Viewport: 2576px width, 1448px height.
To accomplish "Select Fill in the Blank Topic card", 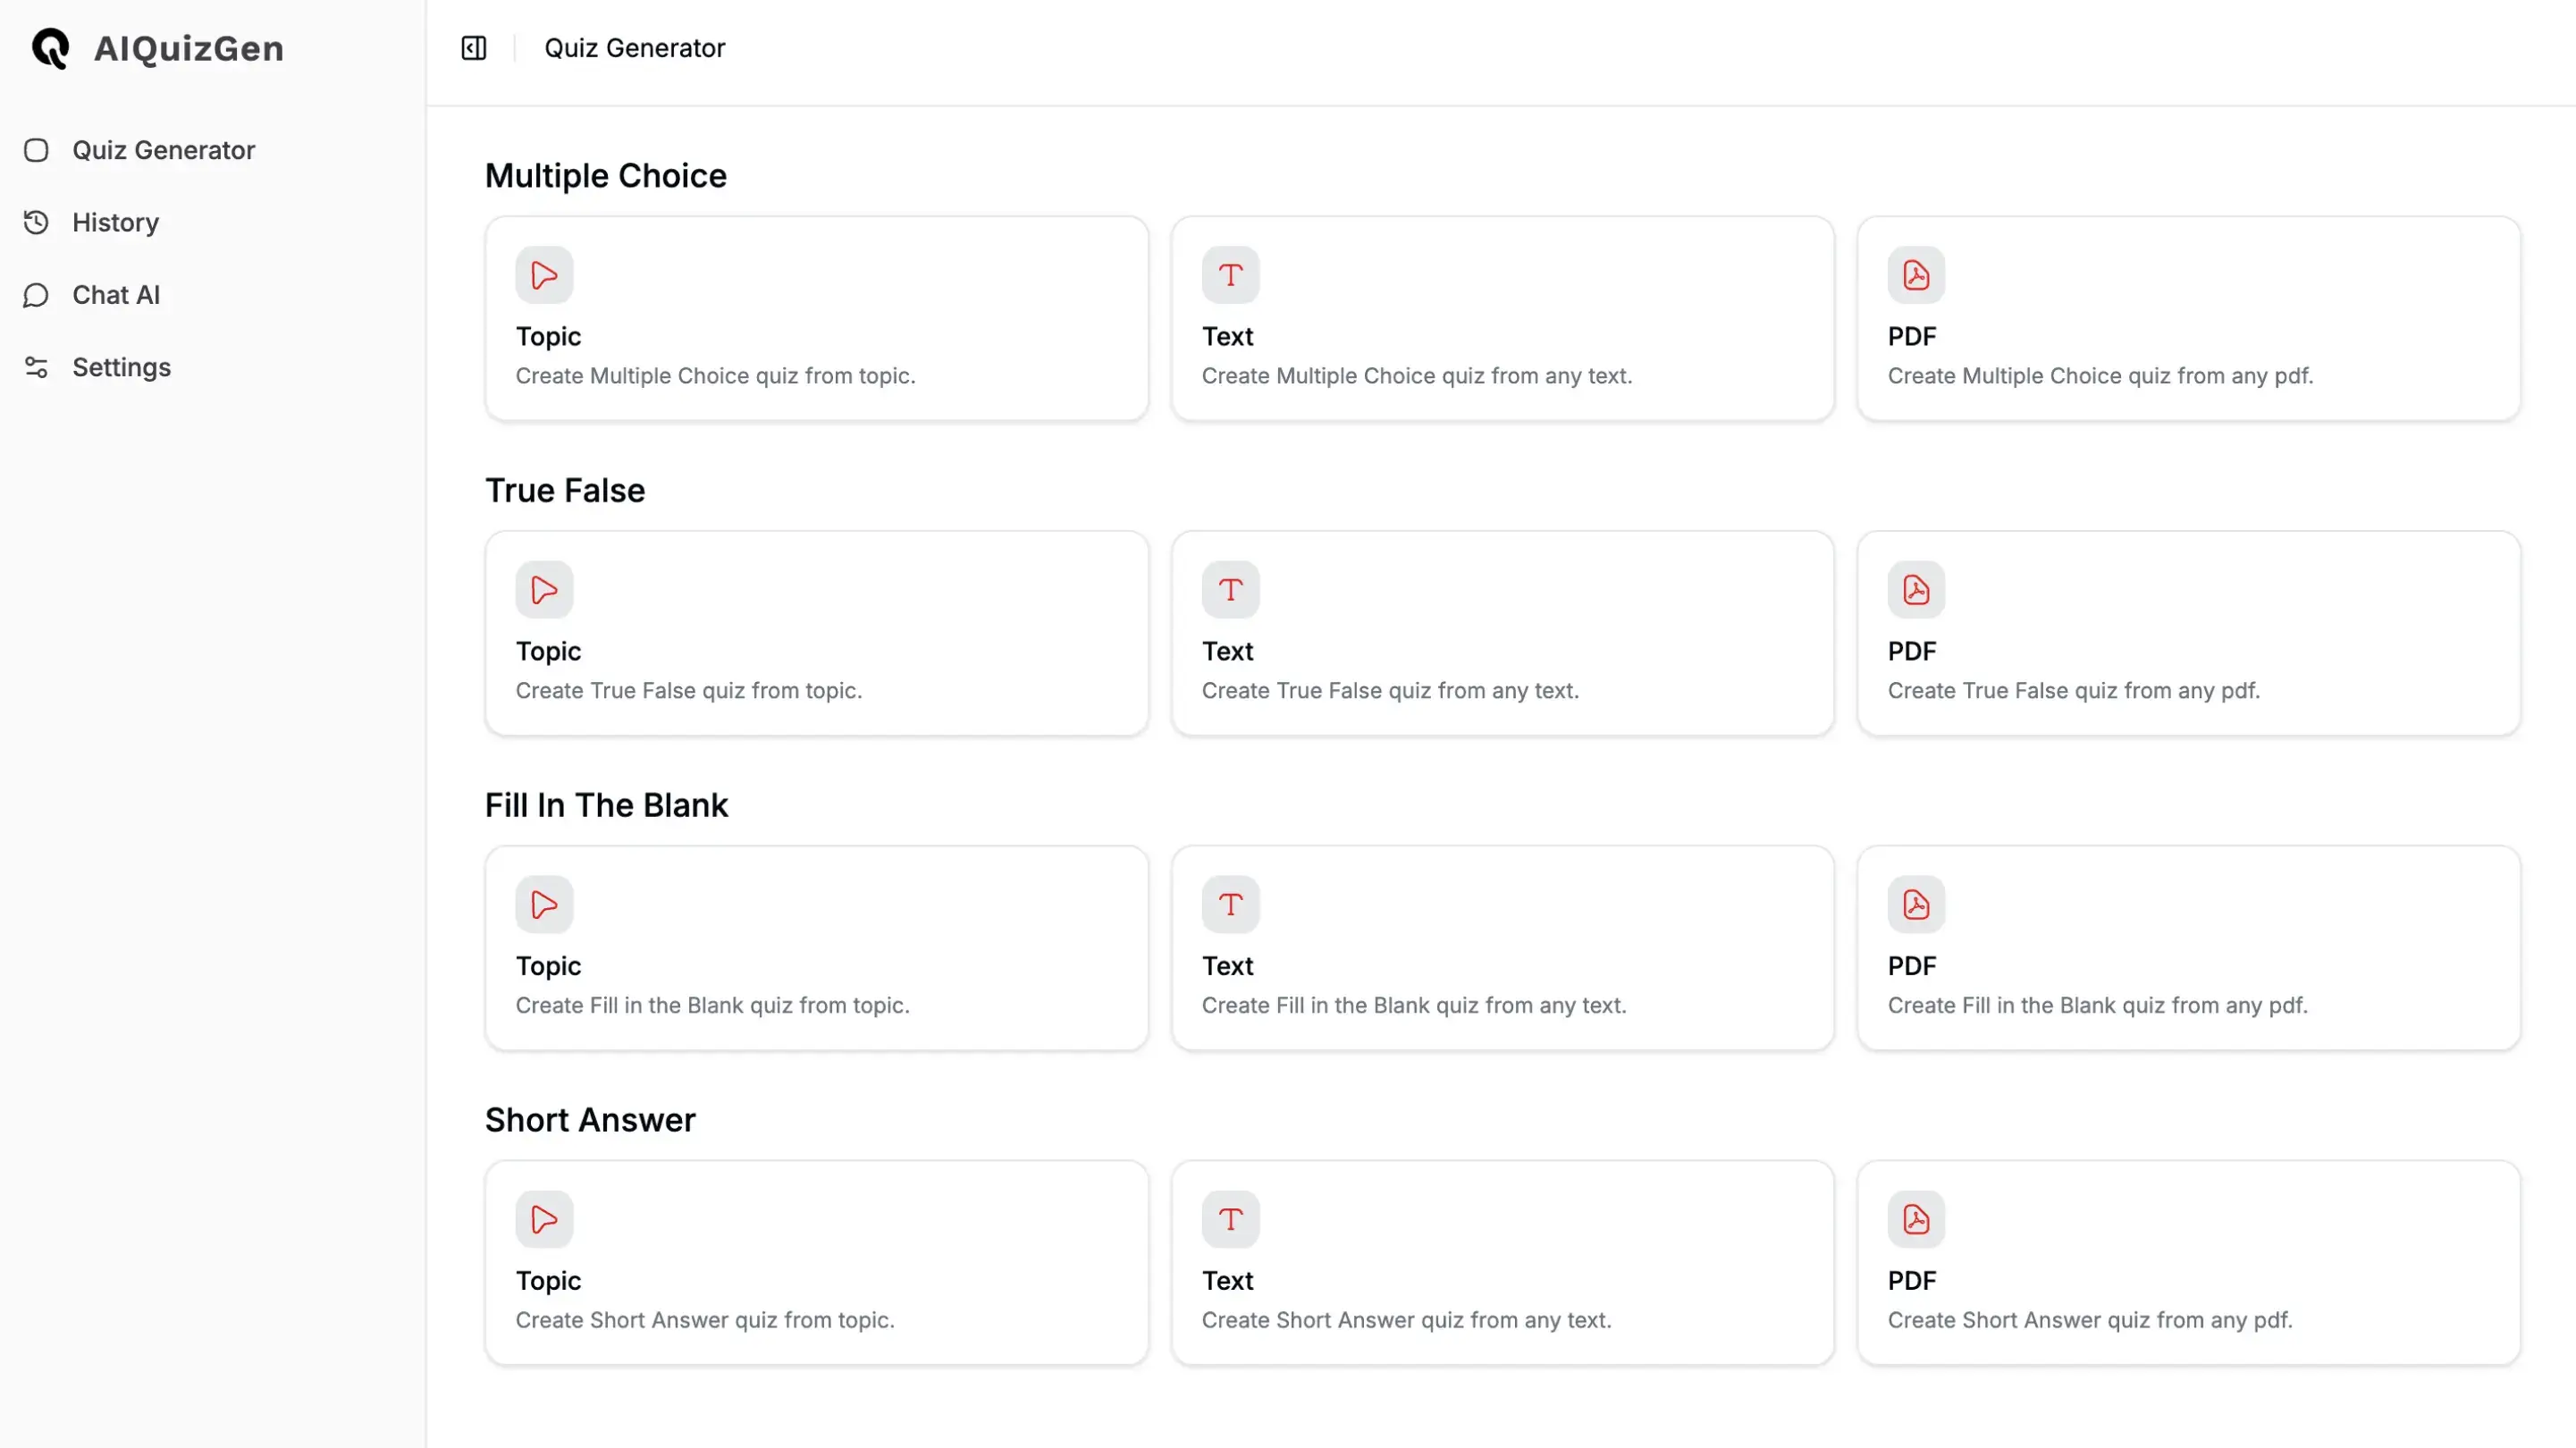I will click(816, 948).
